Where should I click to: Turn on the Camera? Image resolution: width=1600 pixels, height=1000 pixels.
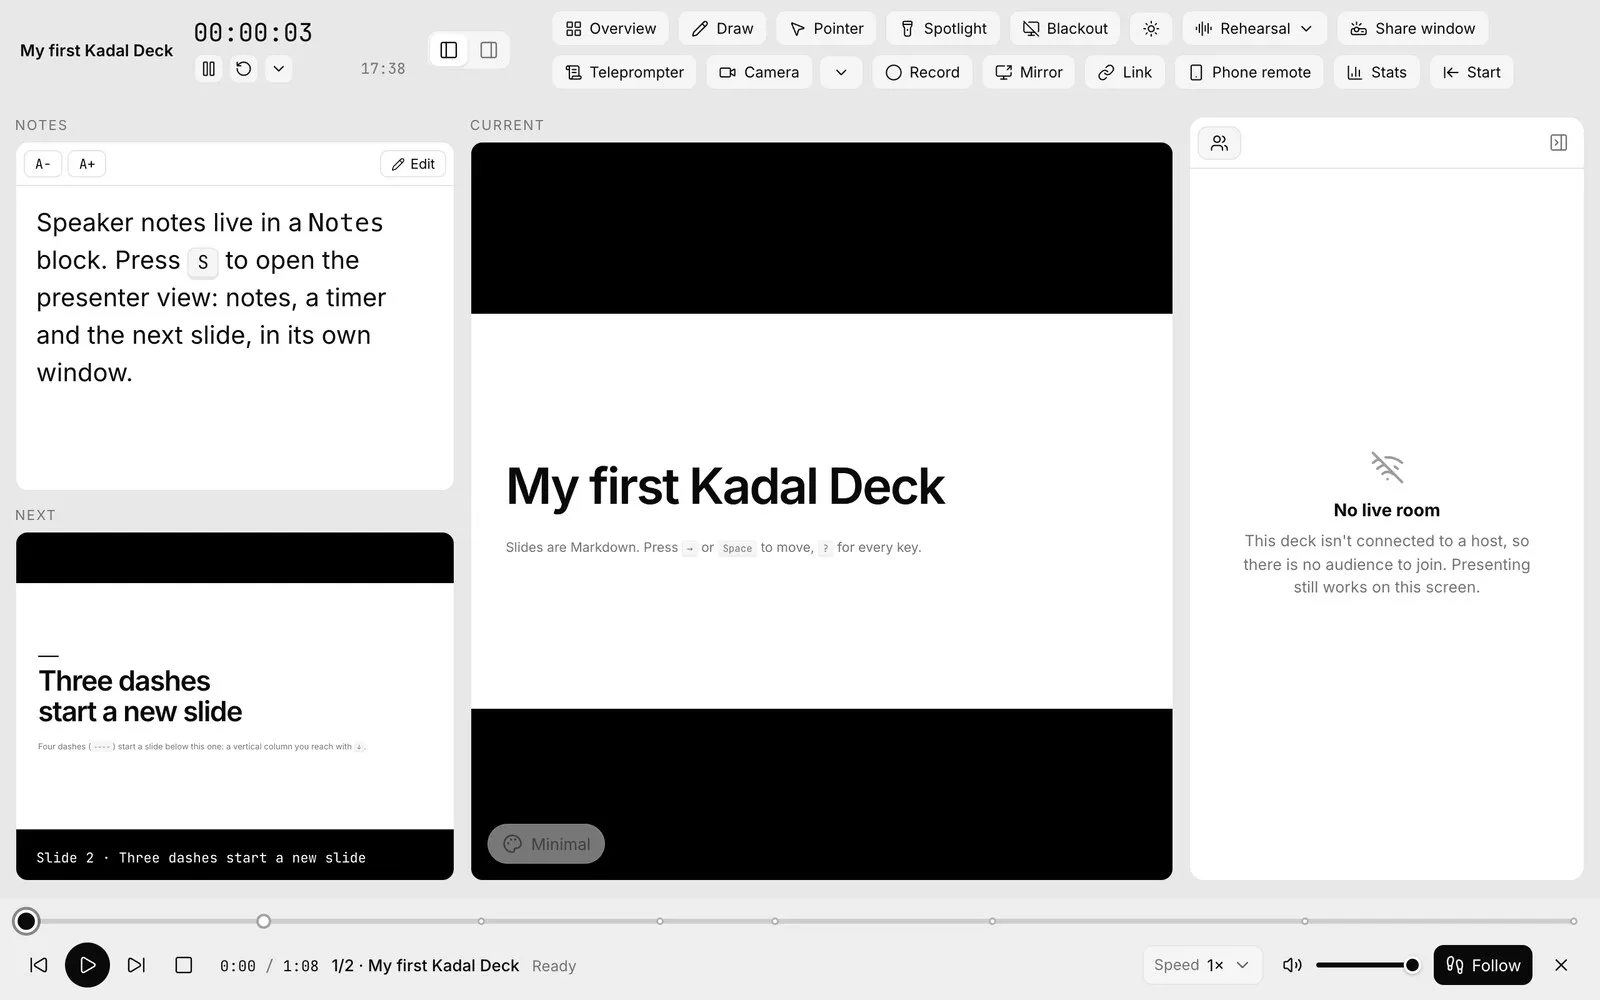pyautogui.click(x=760, y=72)
